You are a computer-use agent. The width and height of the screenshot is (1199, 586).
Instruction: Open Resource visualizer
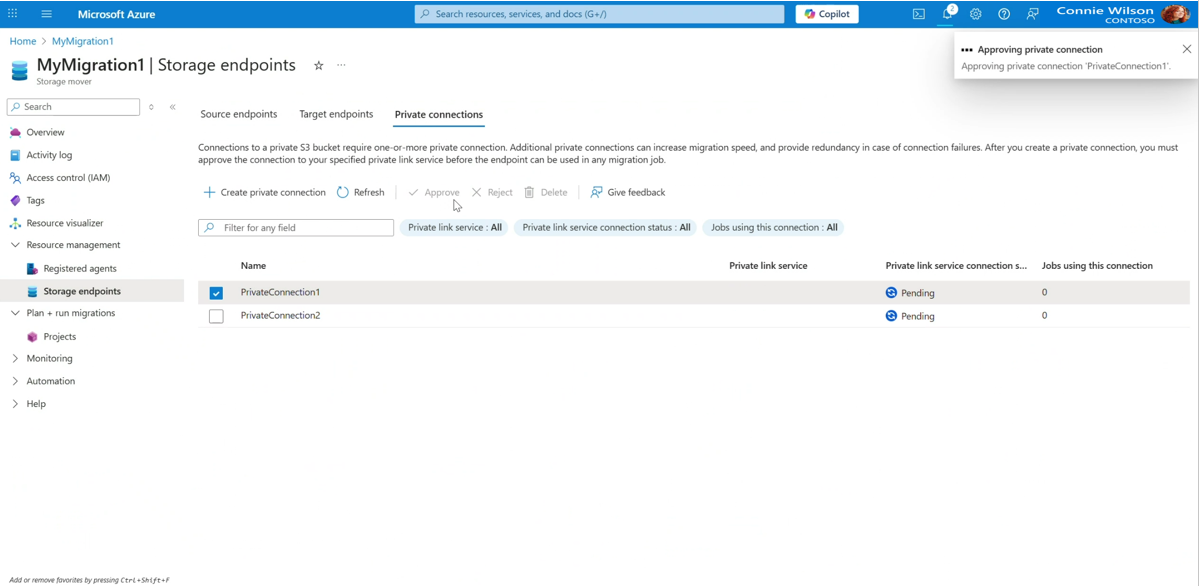[x=64, y=223]
